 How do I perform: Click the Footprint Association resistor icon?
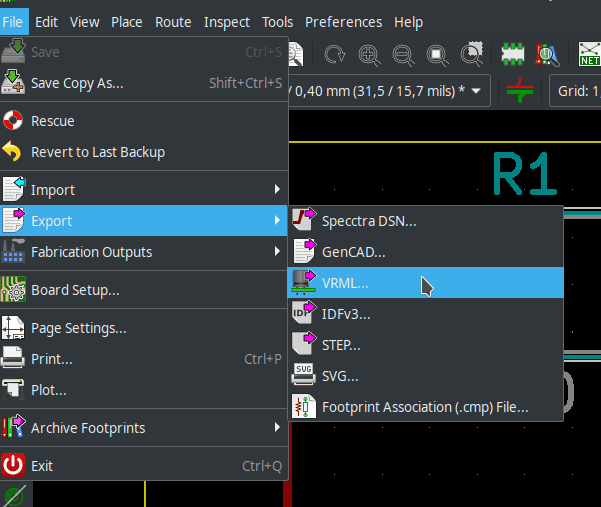[x=304, y=406]
